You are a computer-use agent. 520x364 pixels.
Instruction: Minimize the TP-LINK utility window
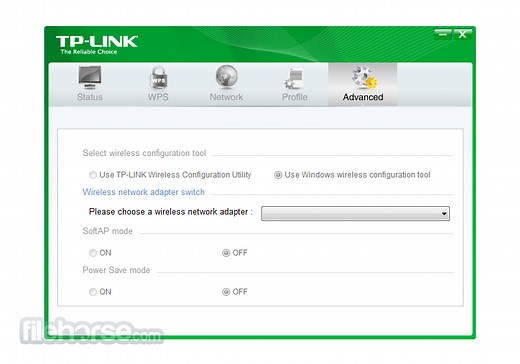[443, 34]
